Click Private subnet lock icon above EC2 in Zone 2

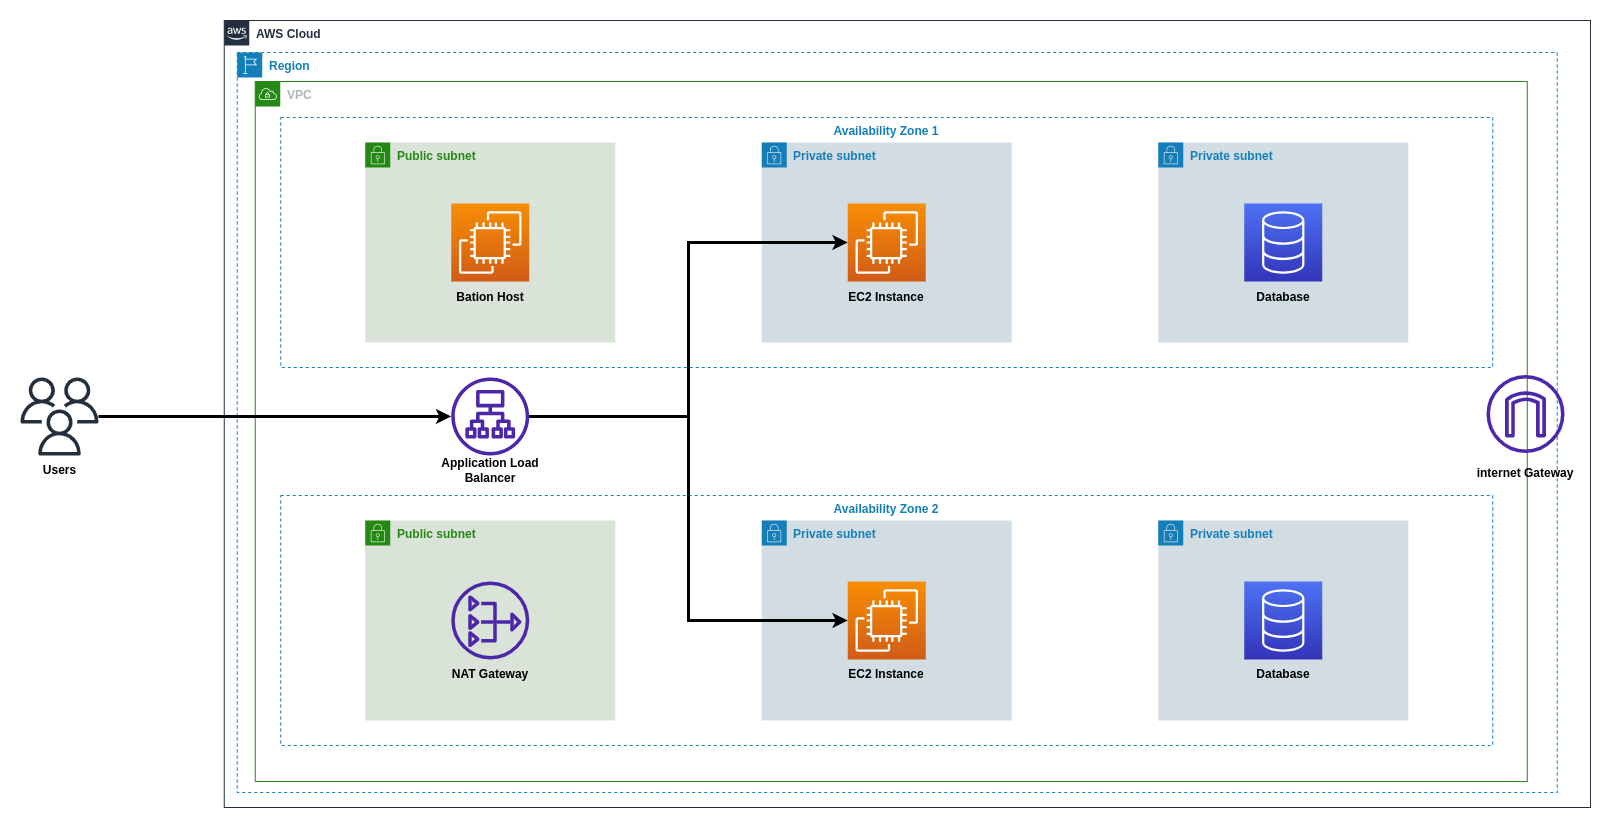(x=774, y=533)
